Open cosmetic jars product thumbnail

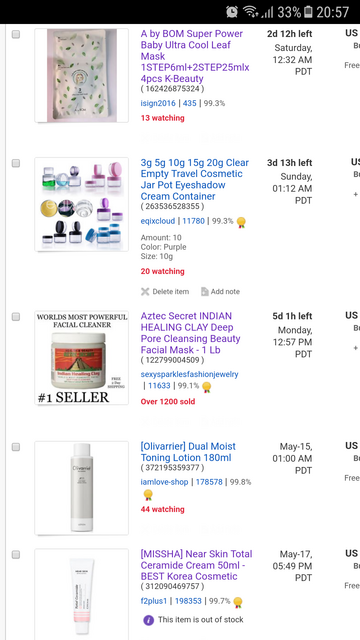coord(82,204)
